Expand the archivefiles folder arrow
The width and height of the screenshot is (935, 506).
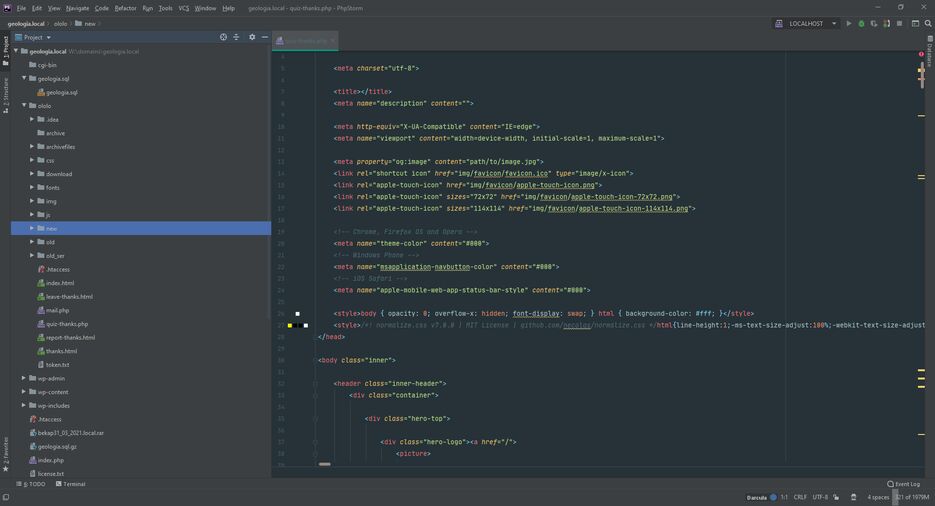(32, 147)
